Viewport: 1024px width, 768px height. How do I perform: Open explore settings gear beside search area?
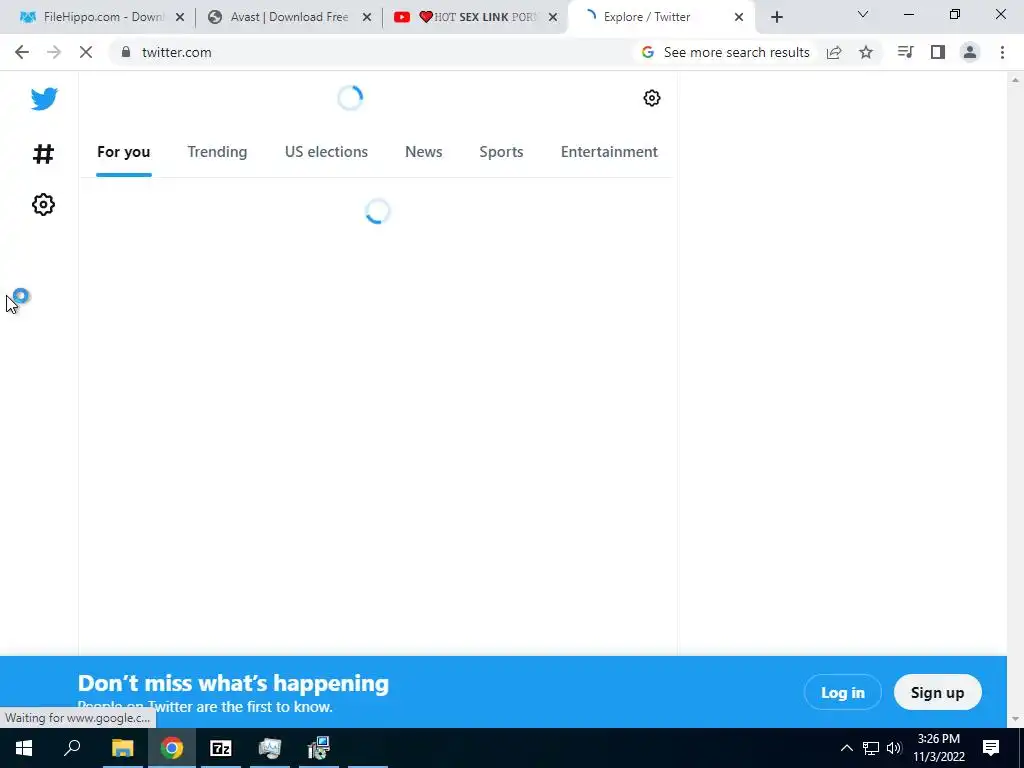652,98
